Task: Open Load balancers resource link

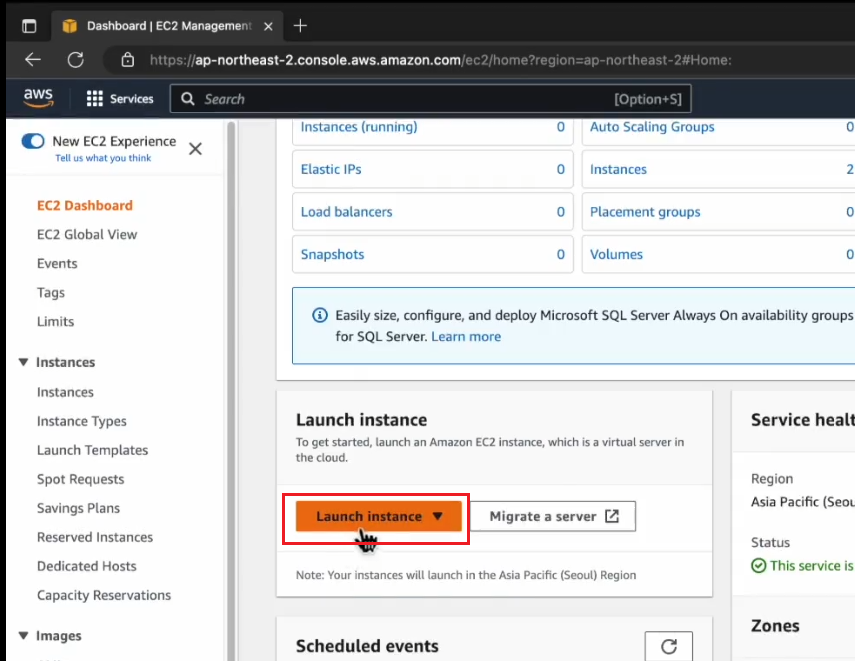Action: coord(347,212)
